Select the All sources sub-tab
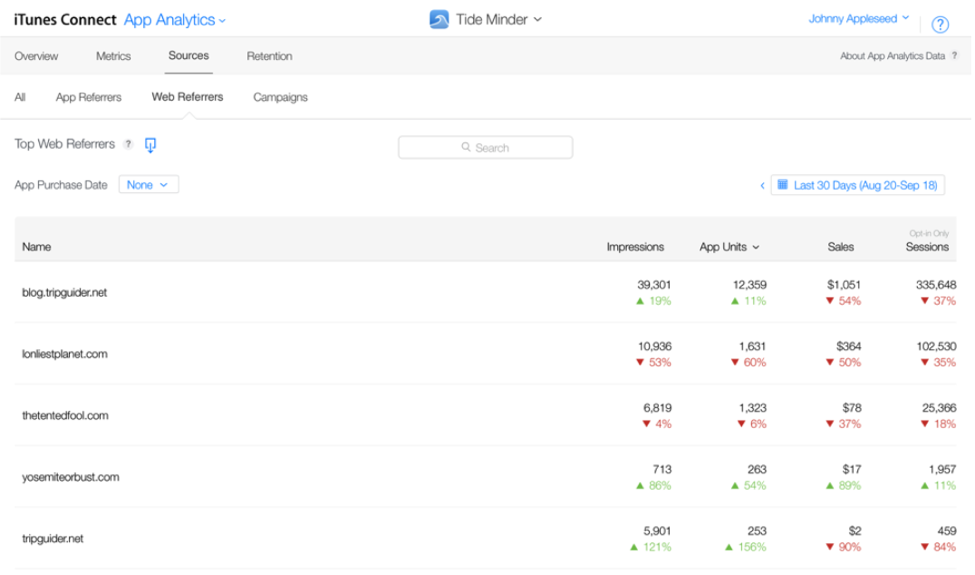Viewport: 975px width, 575px height. (x=20, y=97)
